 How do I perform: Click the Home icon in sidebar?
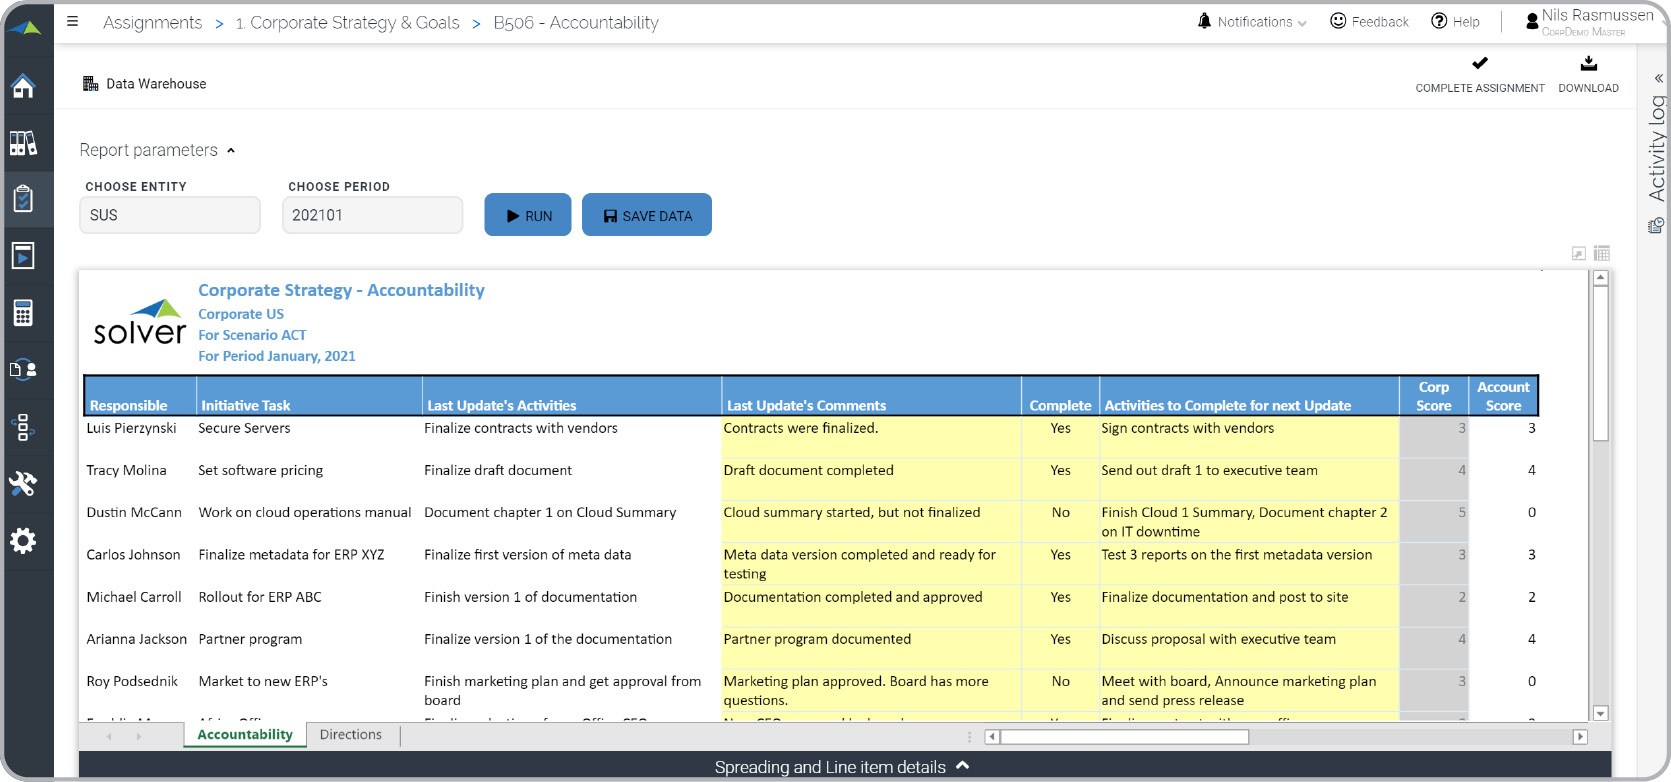(x=23, y=87)
